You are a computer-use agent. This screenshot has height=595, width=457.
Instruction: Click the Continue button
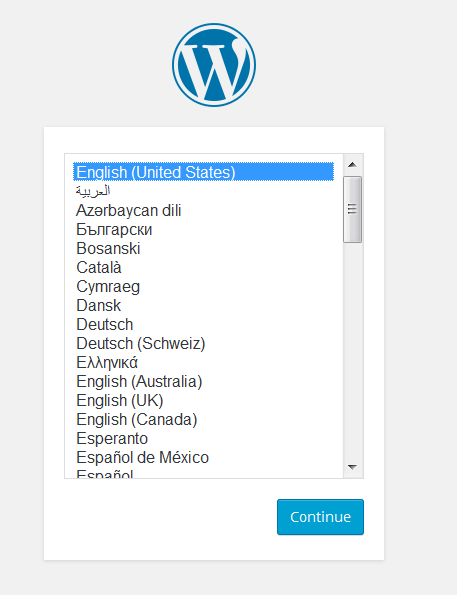click(x=320, y=517)
